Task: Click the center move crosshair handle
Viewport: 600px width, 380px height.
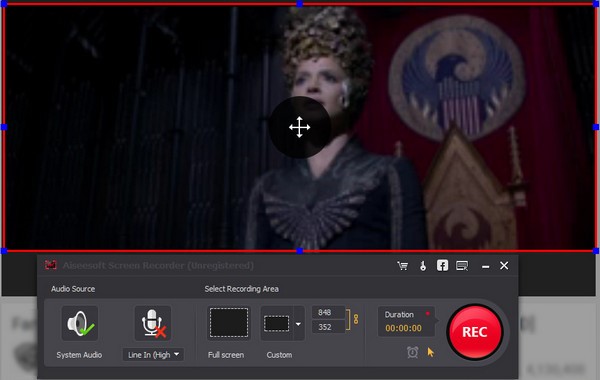Action: tap(300, 127)
